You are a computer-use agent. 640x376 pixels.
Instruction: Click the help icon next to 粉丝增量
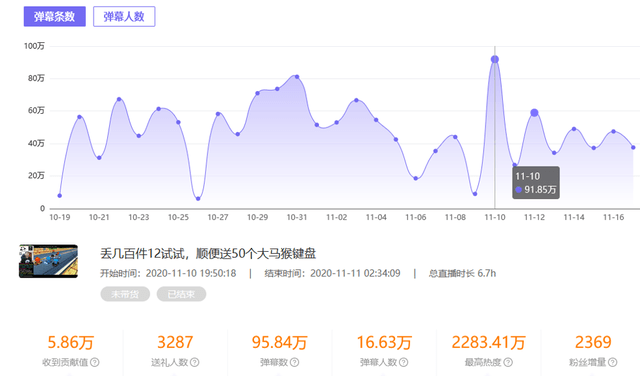pos(613,362)
